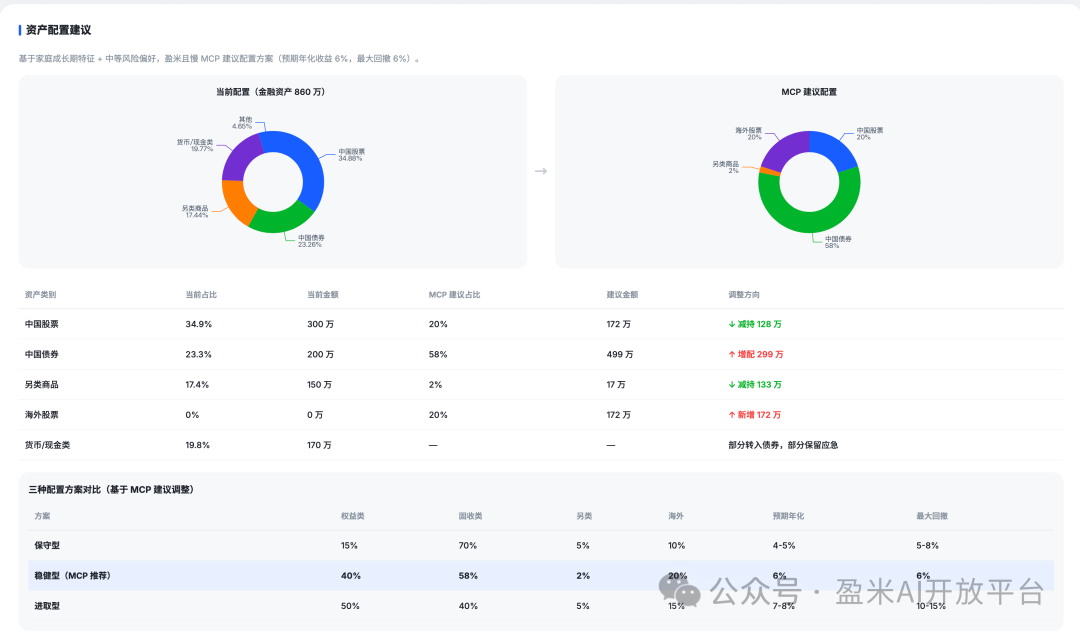
Task: Click the 4-5% expected return cell
Action: (784, 545)
